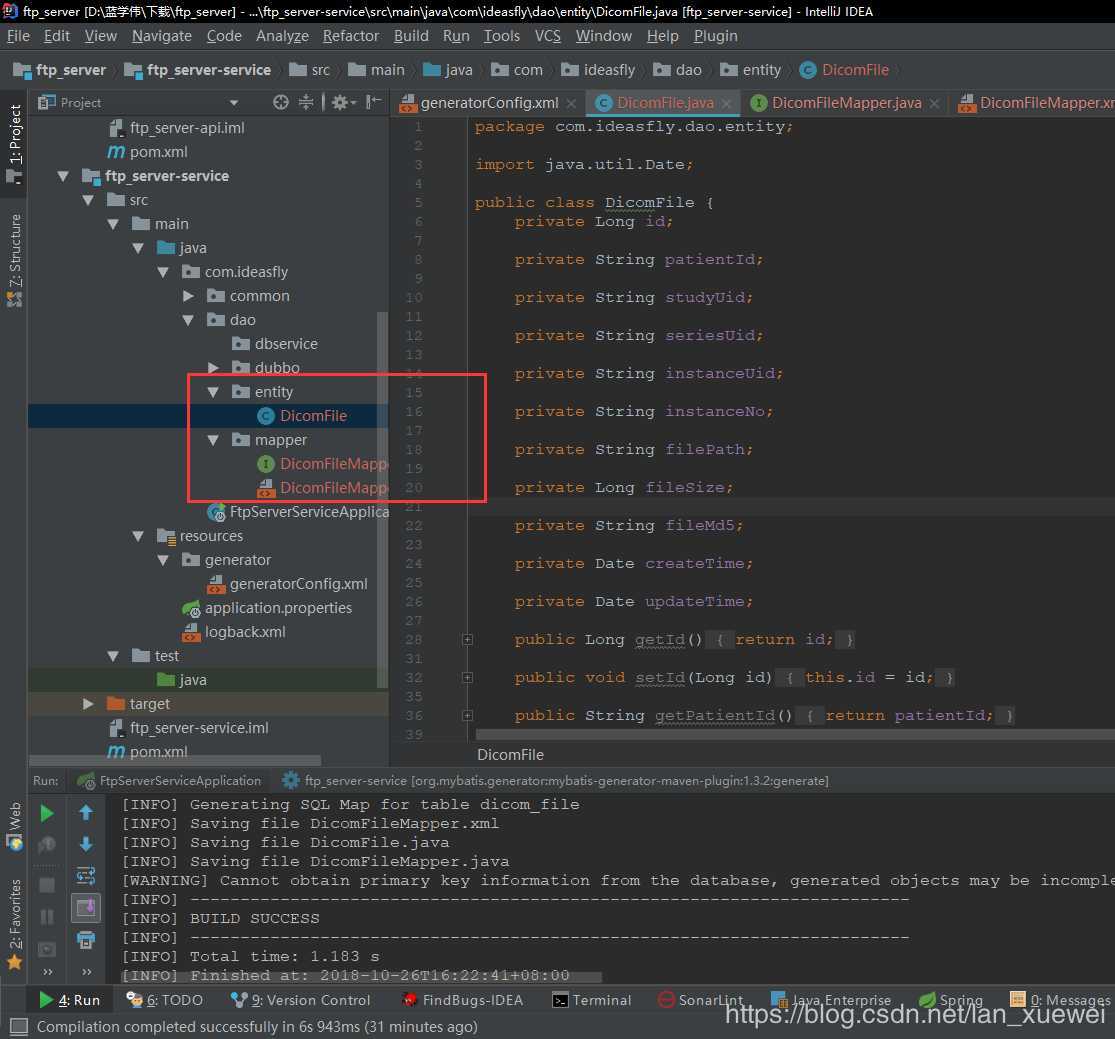Click the ftp_server-service breadcrumb
The width and height of the screenshot is (1115, 1039).
click(198, 70)
